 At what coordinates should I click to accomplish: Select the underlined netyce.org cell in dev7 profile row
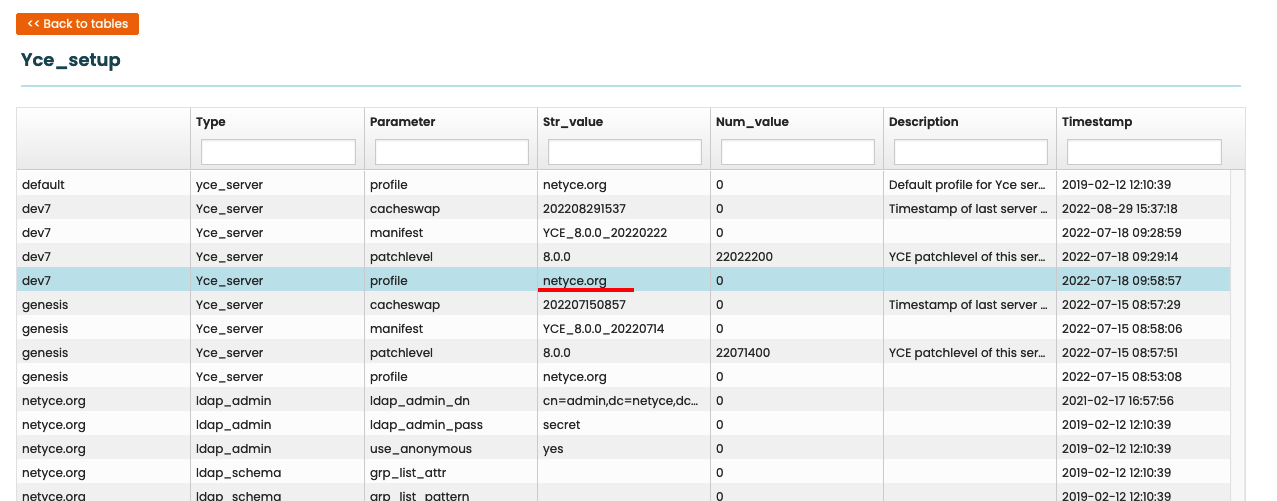pyautogui.click(x=575, y=281)
